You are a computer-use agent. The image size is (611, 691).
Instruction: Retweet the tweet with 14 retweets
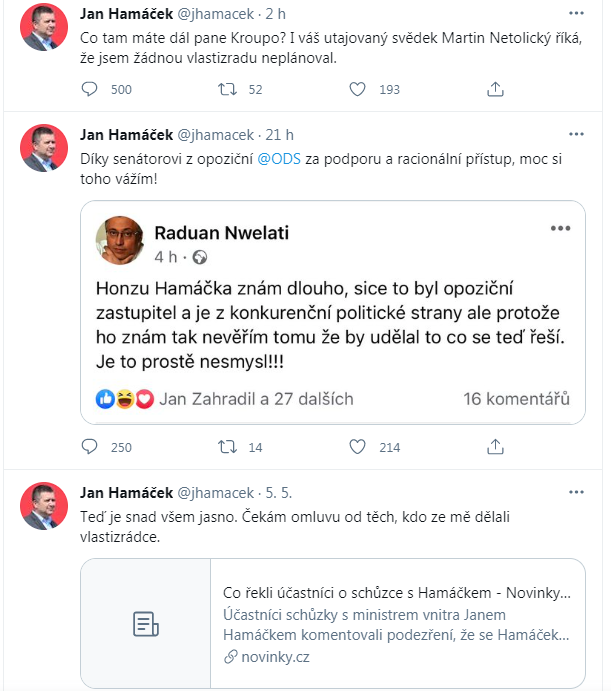(227, 447)
